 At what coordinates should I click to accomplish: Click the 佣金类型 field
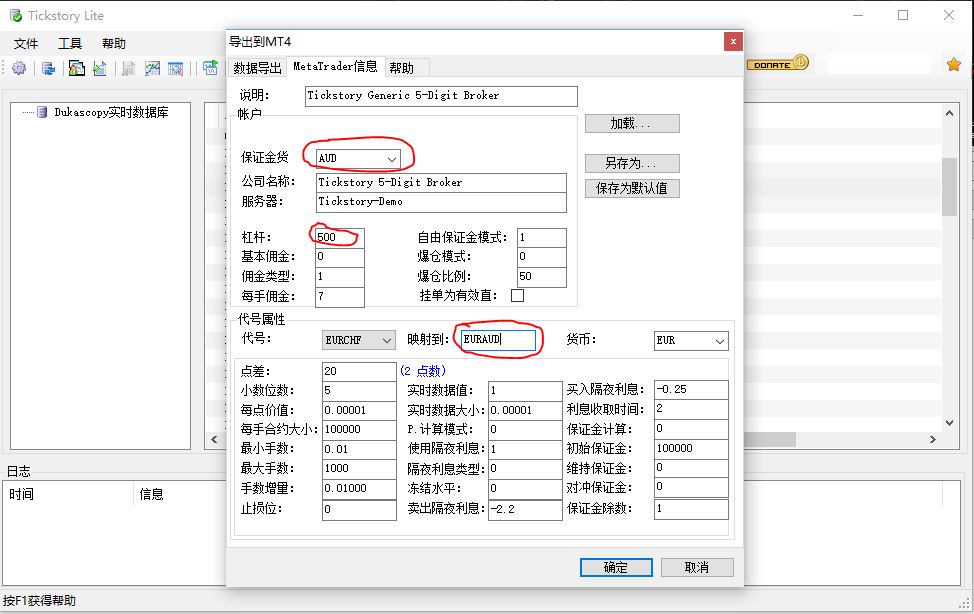coord(339,277)
